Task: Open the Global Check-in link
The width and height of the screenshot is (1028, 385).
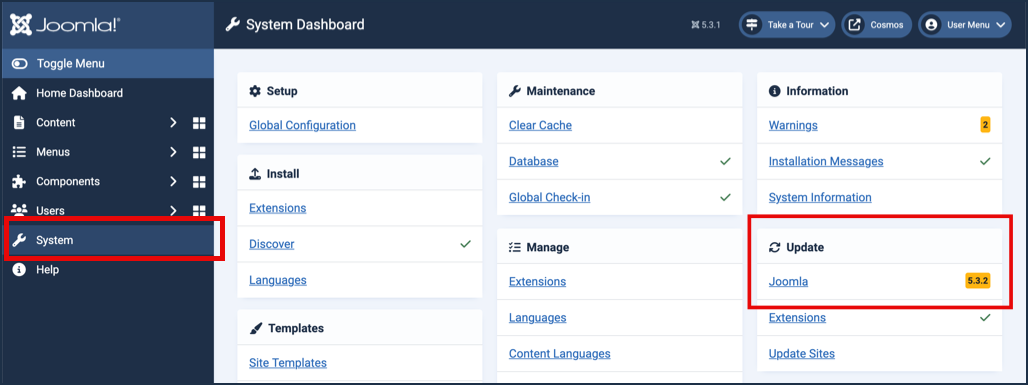Action: tap(549, 197)
